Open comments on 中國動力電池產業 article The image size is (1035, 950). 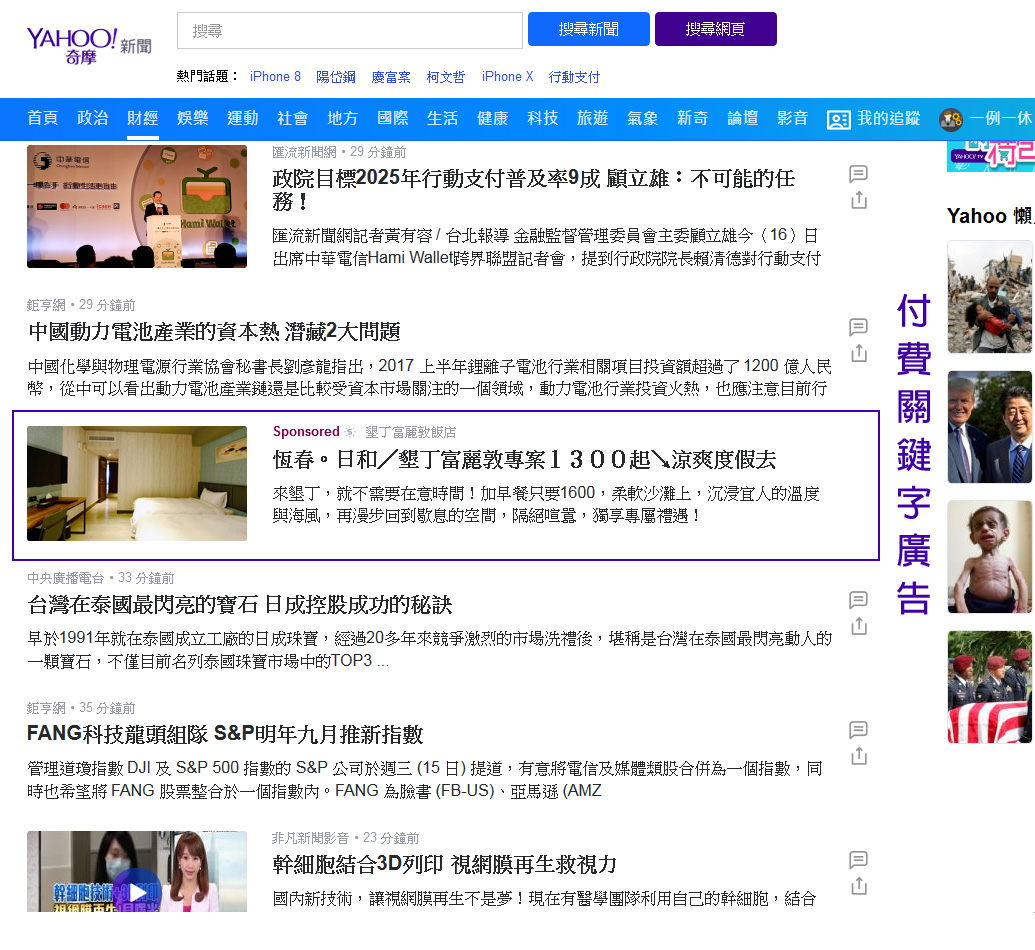[858, 327]
